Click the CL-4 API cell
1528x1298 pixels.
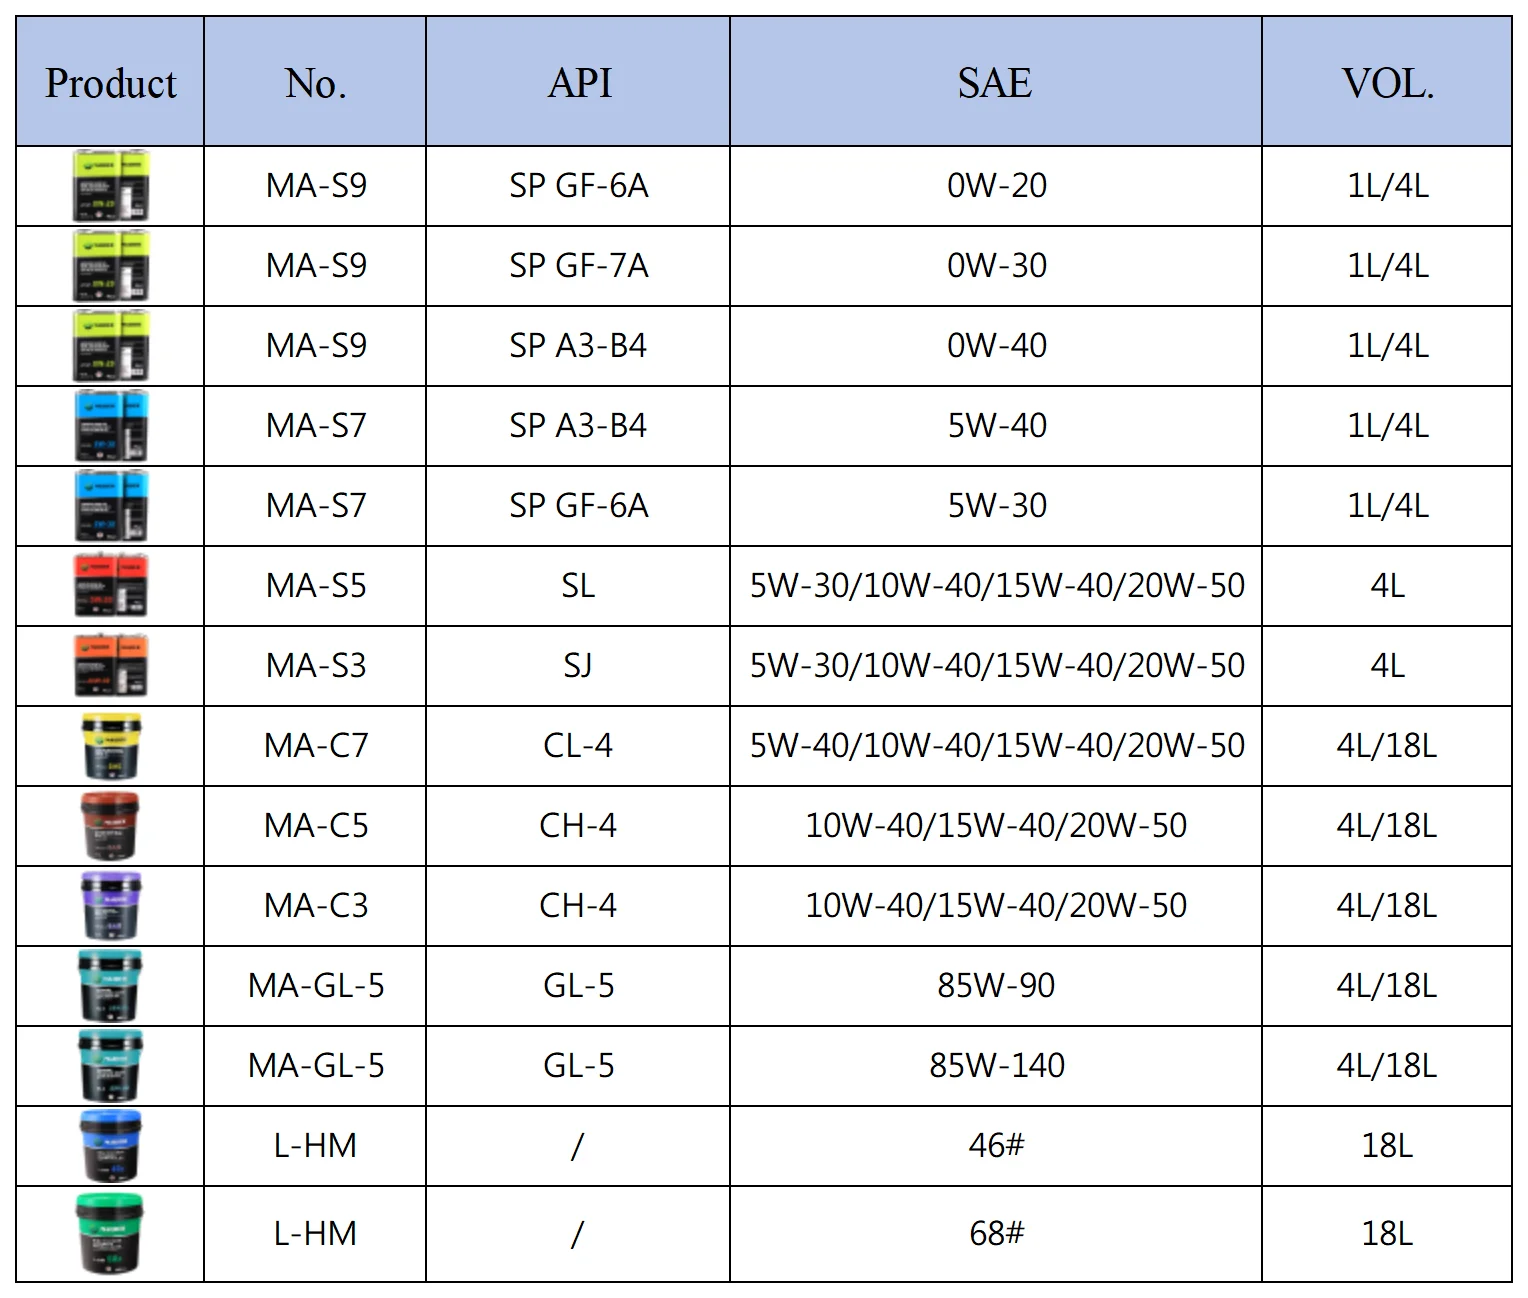(x=578, y=746)
